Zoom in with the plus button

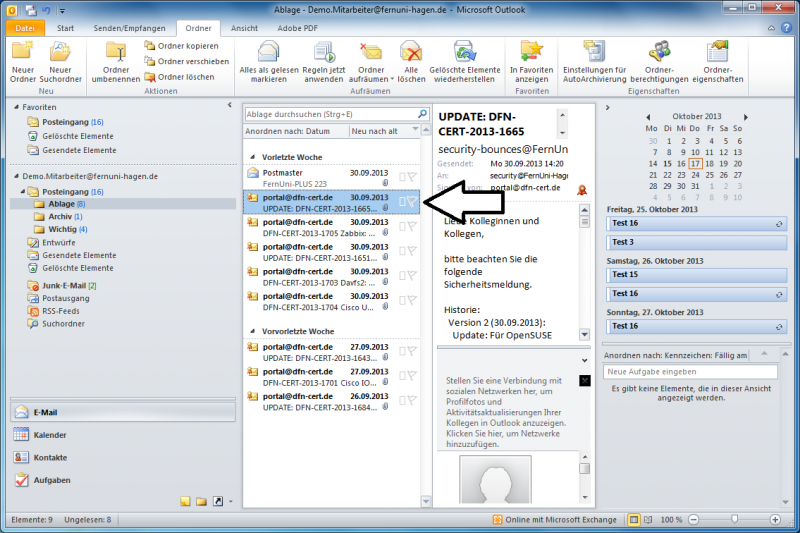point(775,520)
